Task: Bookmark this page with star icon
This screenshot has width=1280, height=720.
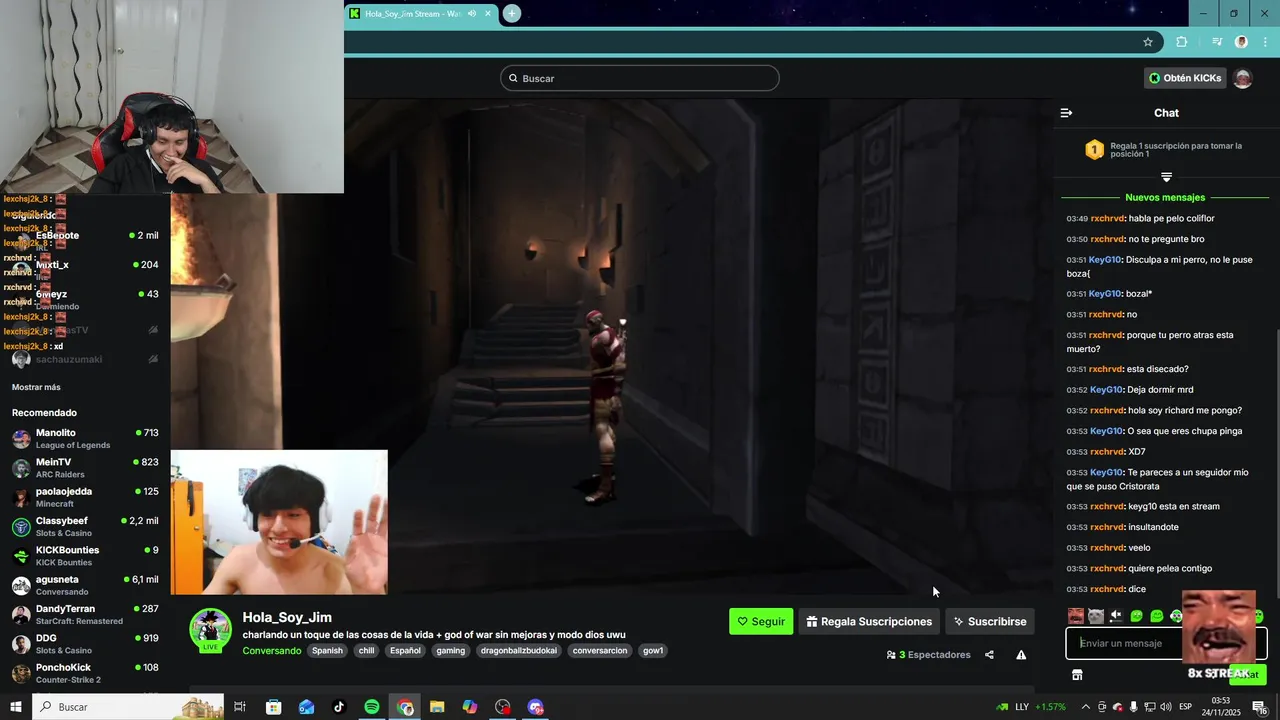Action: click(1148, 42)
